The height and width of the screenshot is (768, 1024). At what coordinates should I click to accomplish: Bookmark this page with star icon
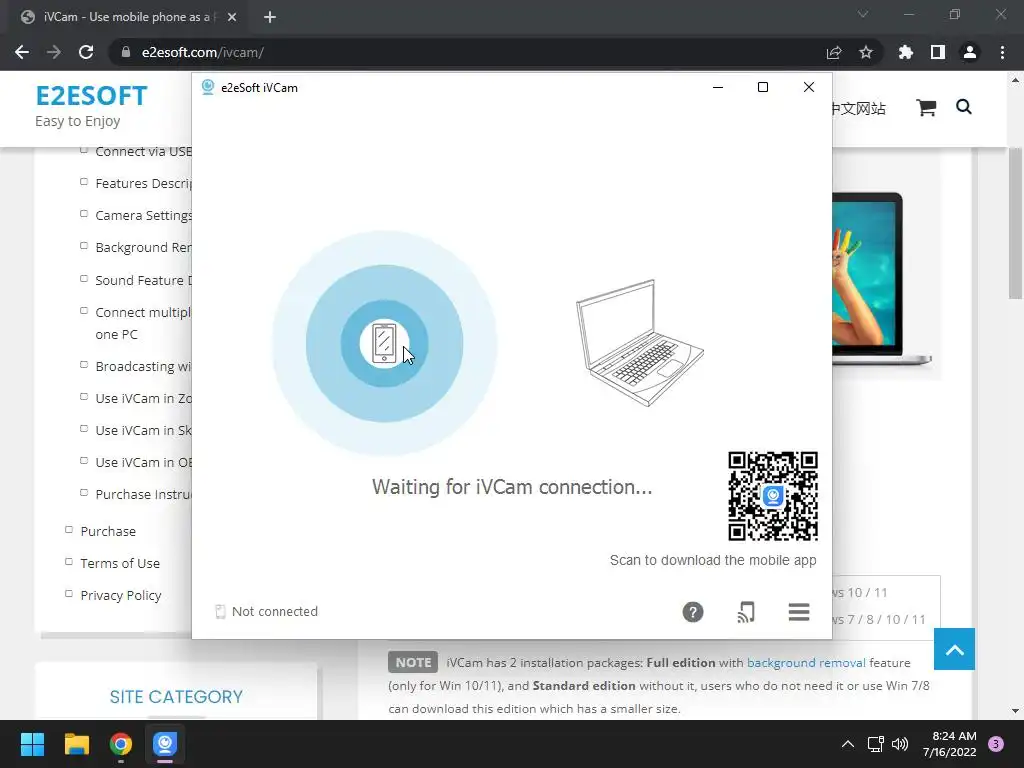(866, 52)
